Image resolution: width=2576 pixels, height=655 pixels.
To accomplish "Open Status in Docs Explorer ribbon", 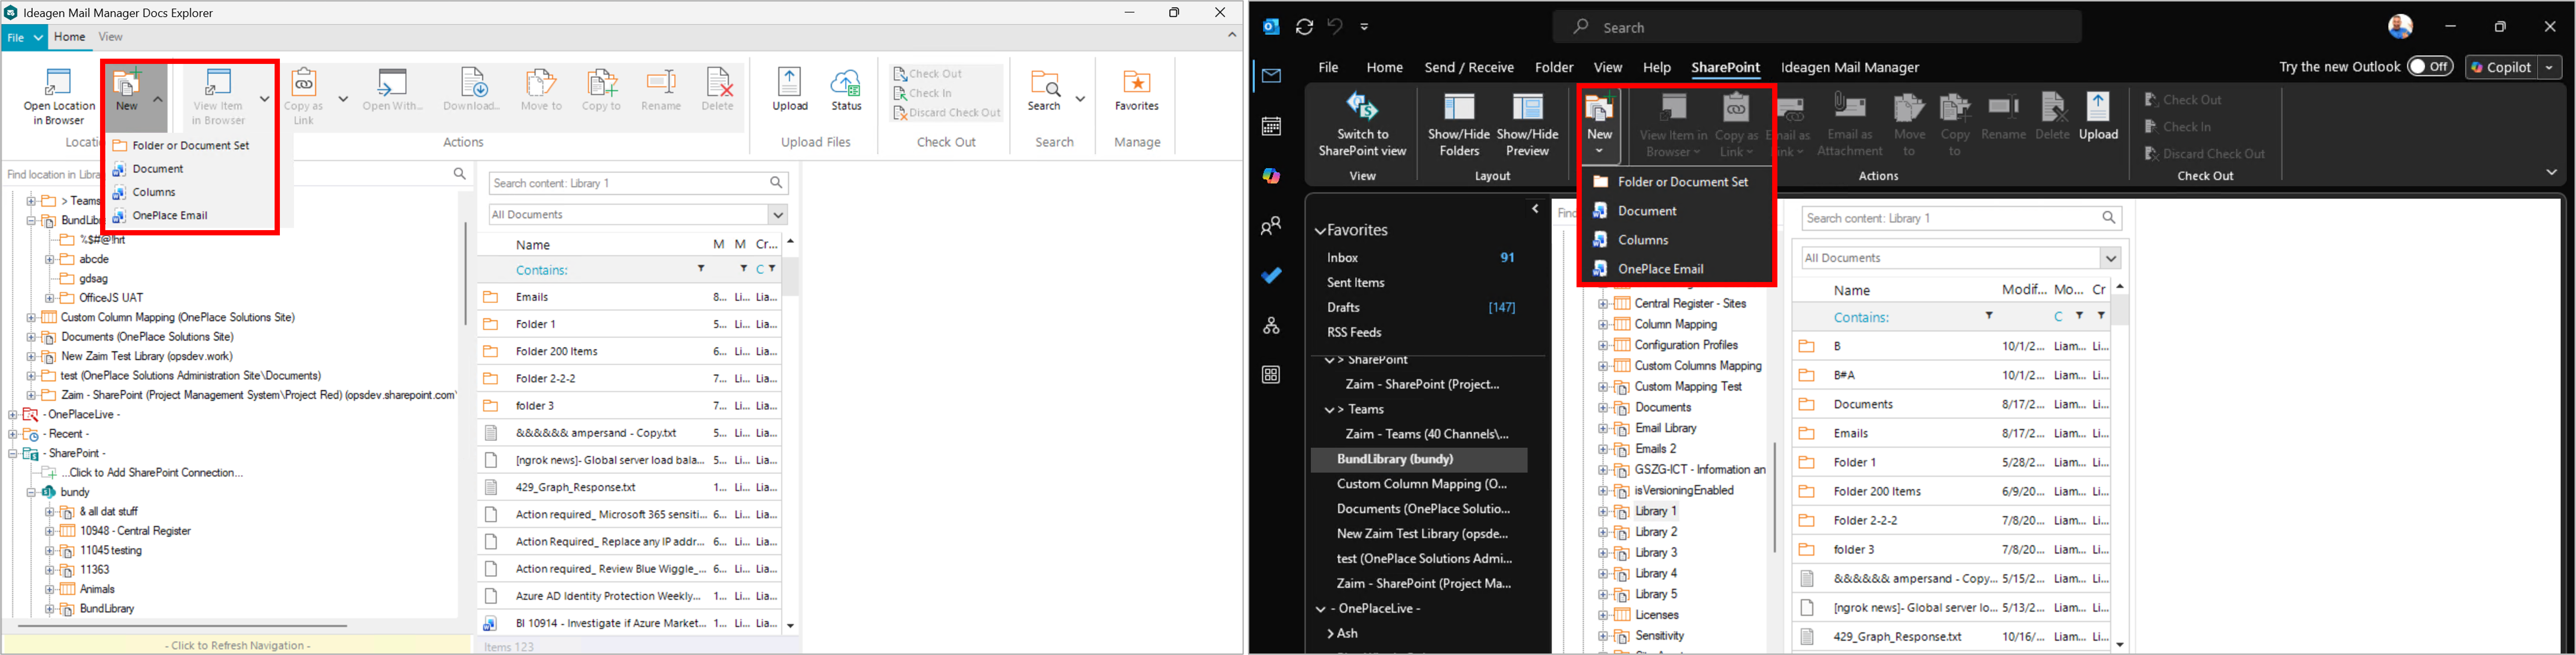I will coord(846,90).
